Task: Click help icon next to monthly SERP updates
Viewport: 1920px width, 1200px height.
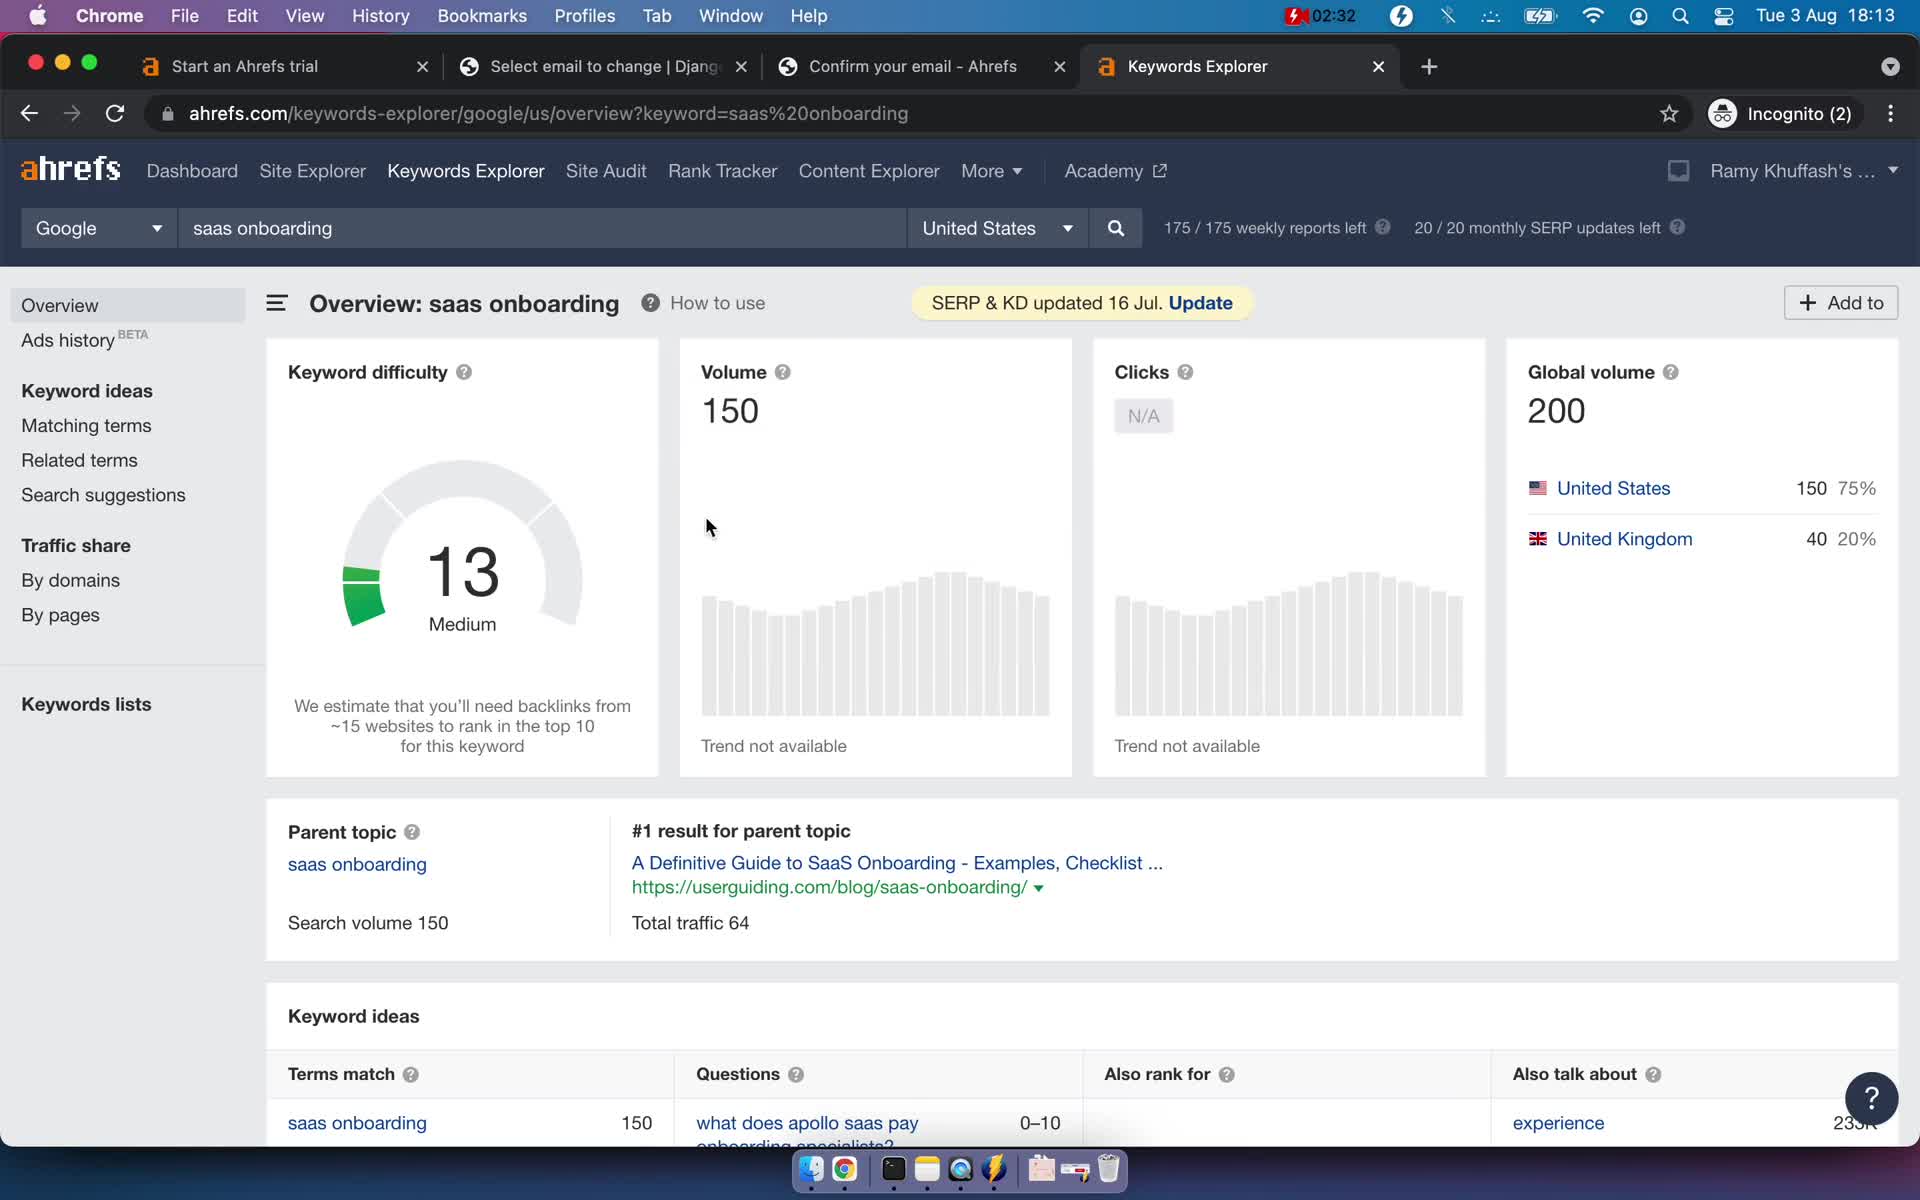Action: [x=1678, y=227]
